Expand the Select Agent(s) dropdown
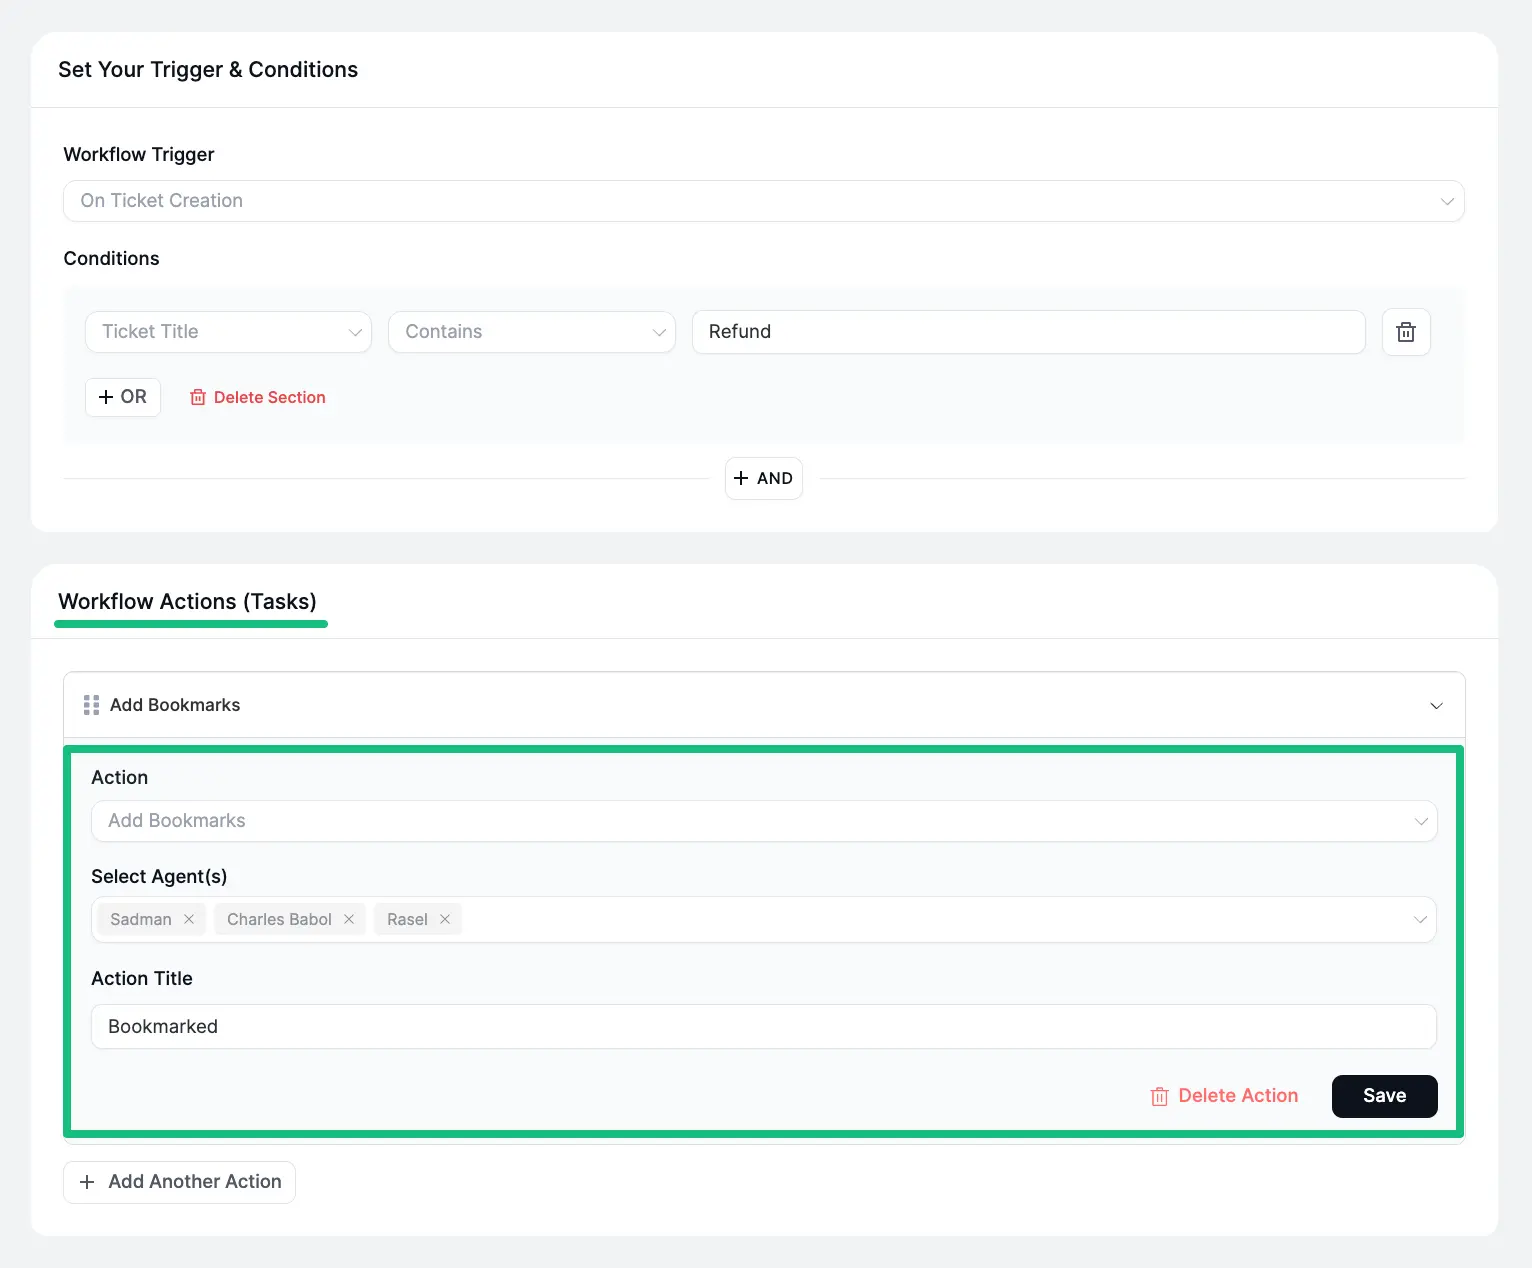This screenshot has width=1532, height=1268. (x=1420, y=919)
